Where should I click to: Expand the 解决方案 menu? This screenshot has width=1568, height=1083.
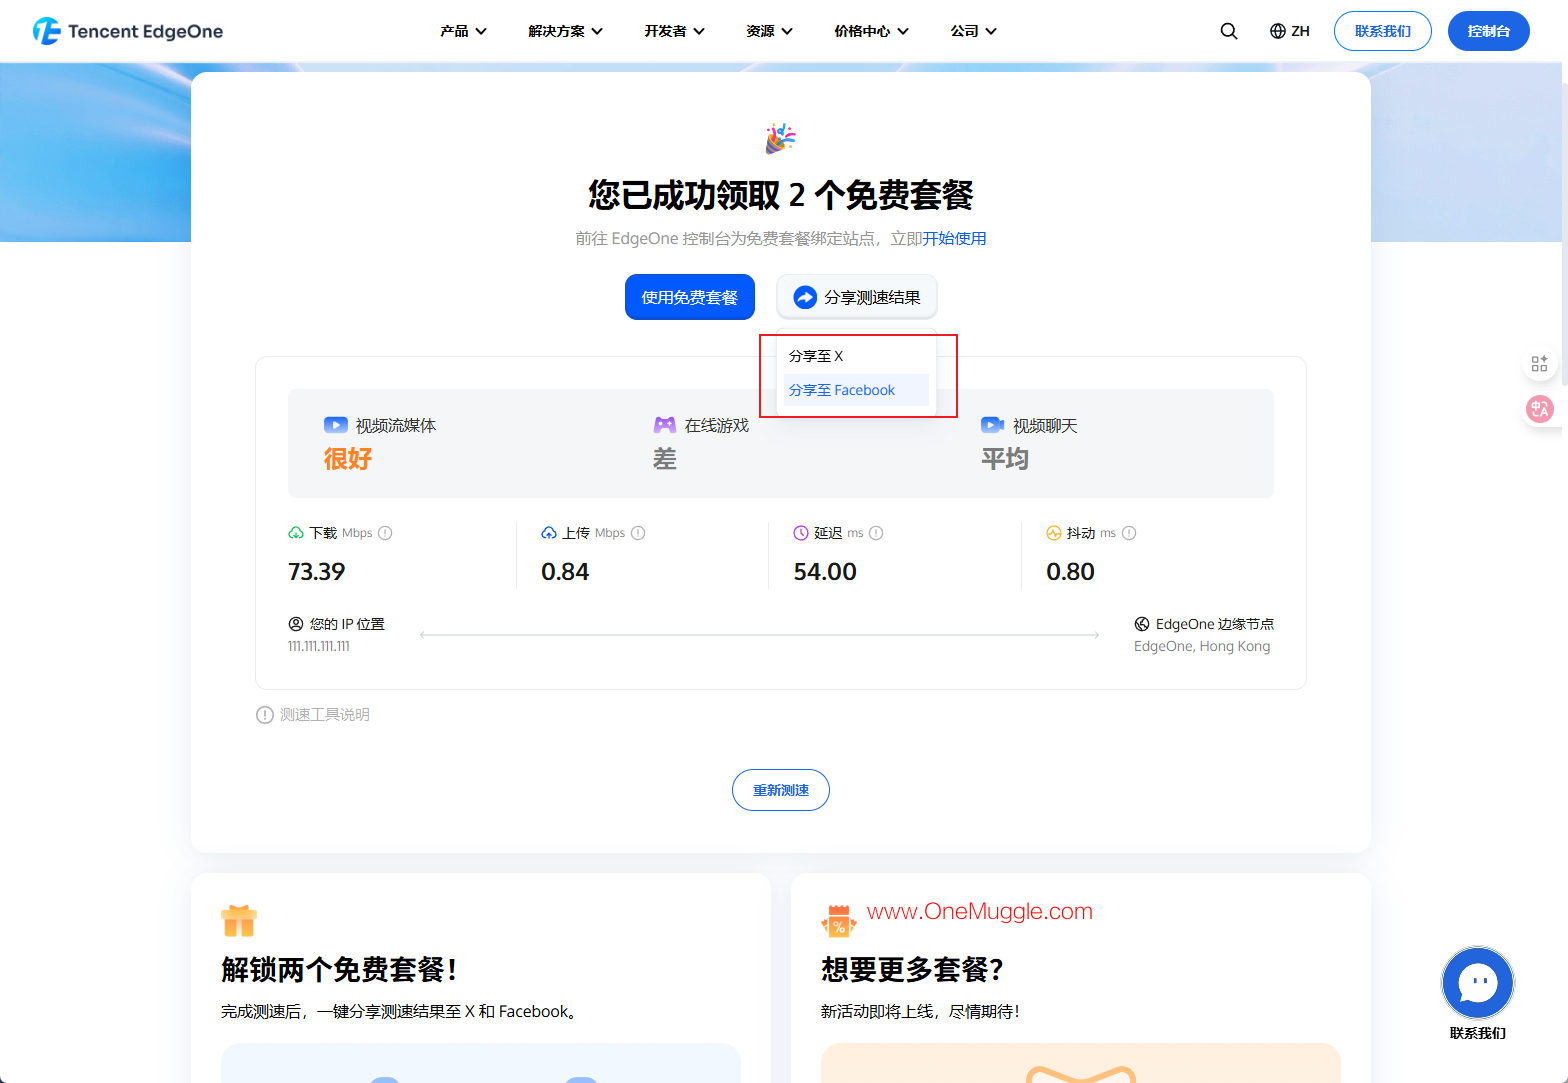click(x=566, y=31)
